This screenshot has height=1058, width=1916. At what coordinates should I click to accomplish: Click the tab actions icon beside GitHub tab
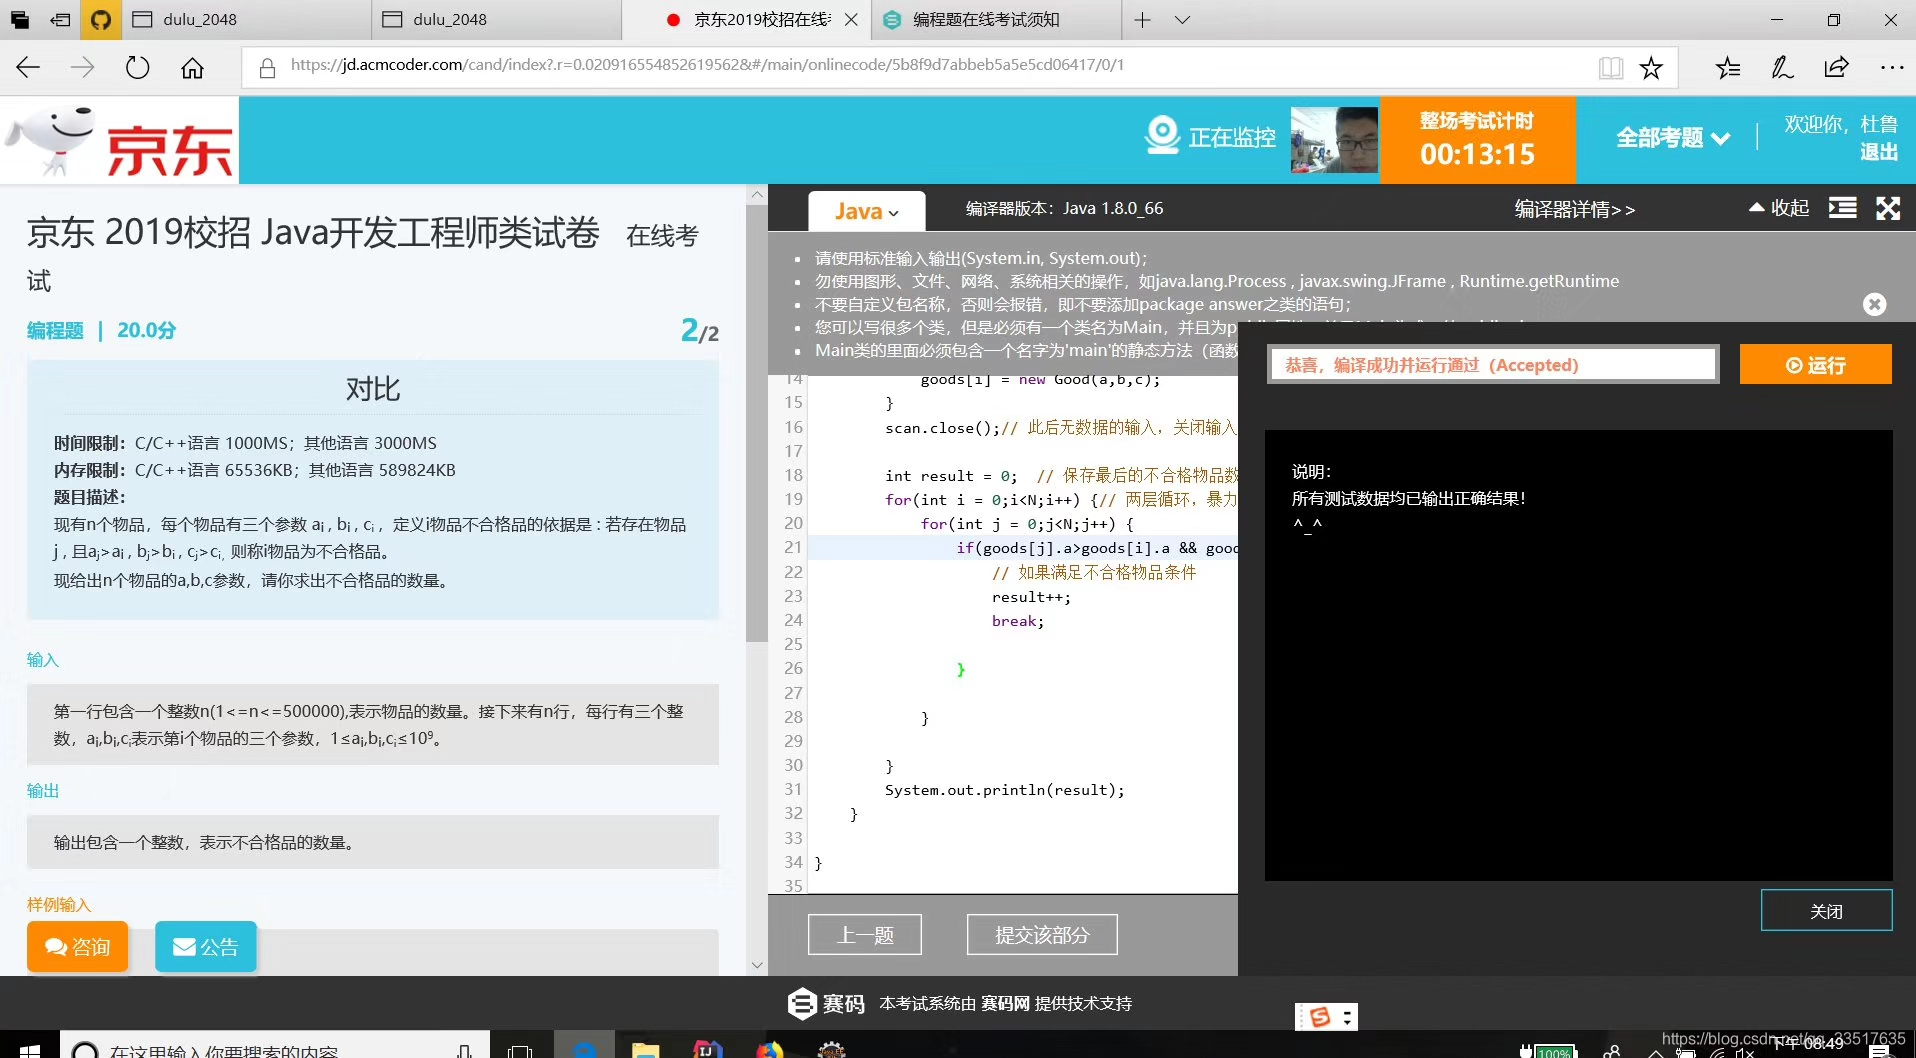61,20
